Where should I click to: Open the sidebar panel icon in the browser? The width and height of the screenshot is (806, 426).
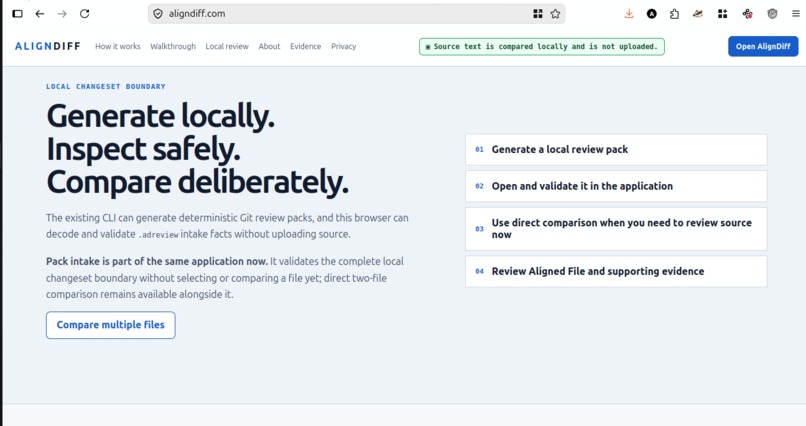coord(17,14)
